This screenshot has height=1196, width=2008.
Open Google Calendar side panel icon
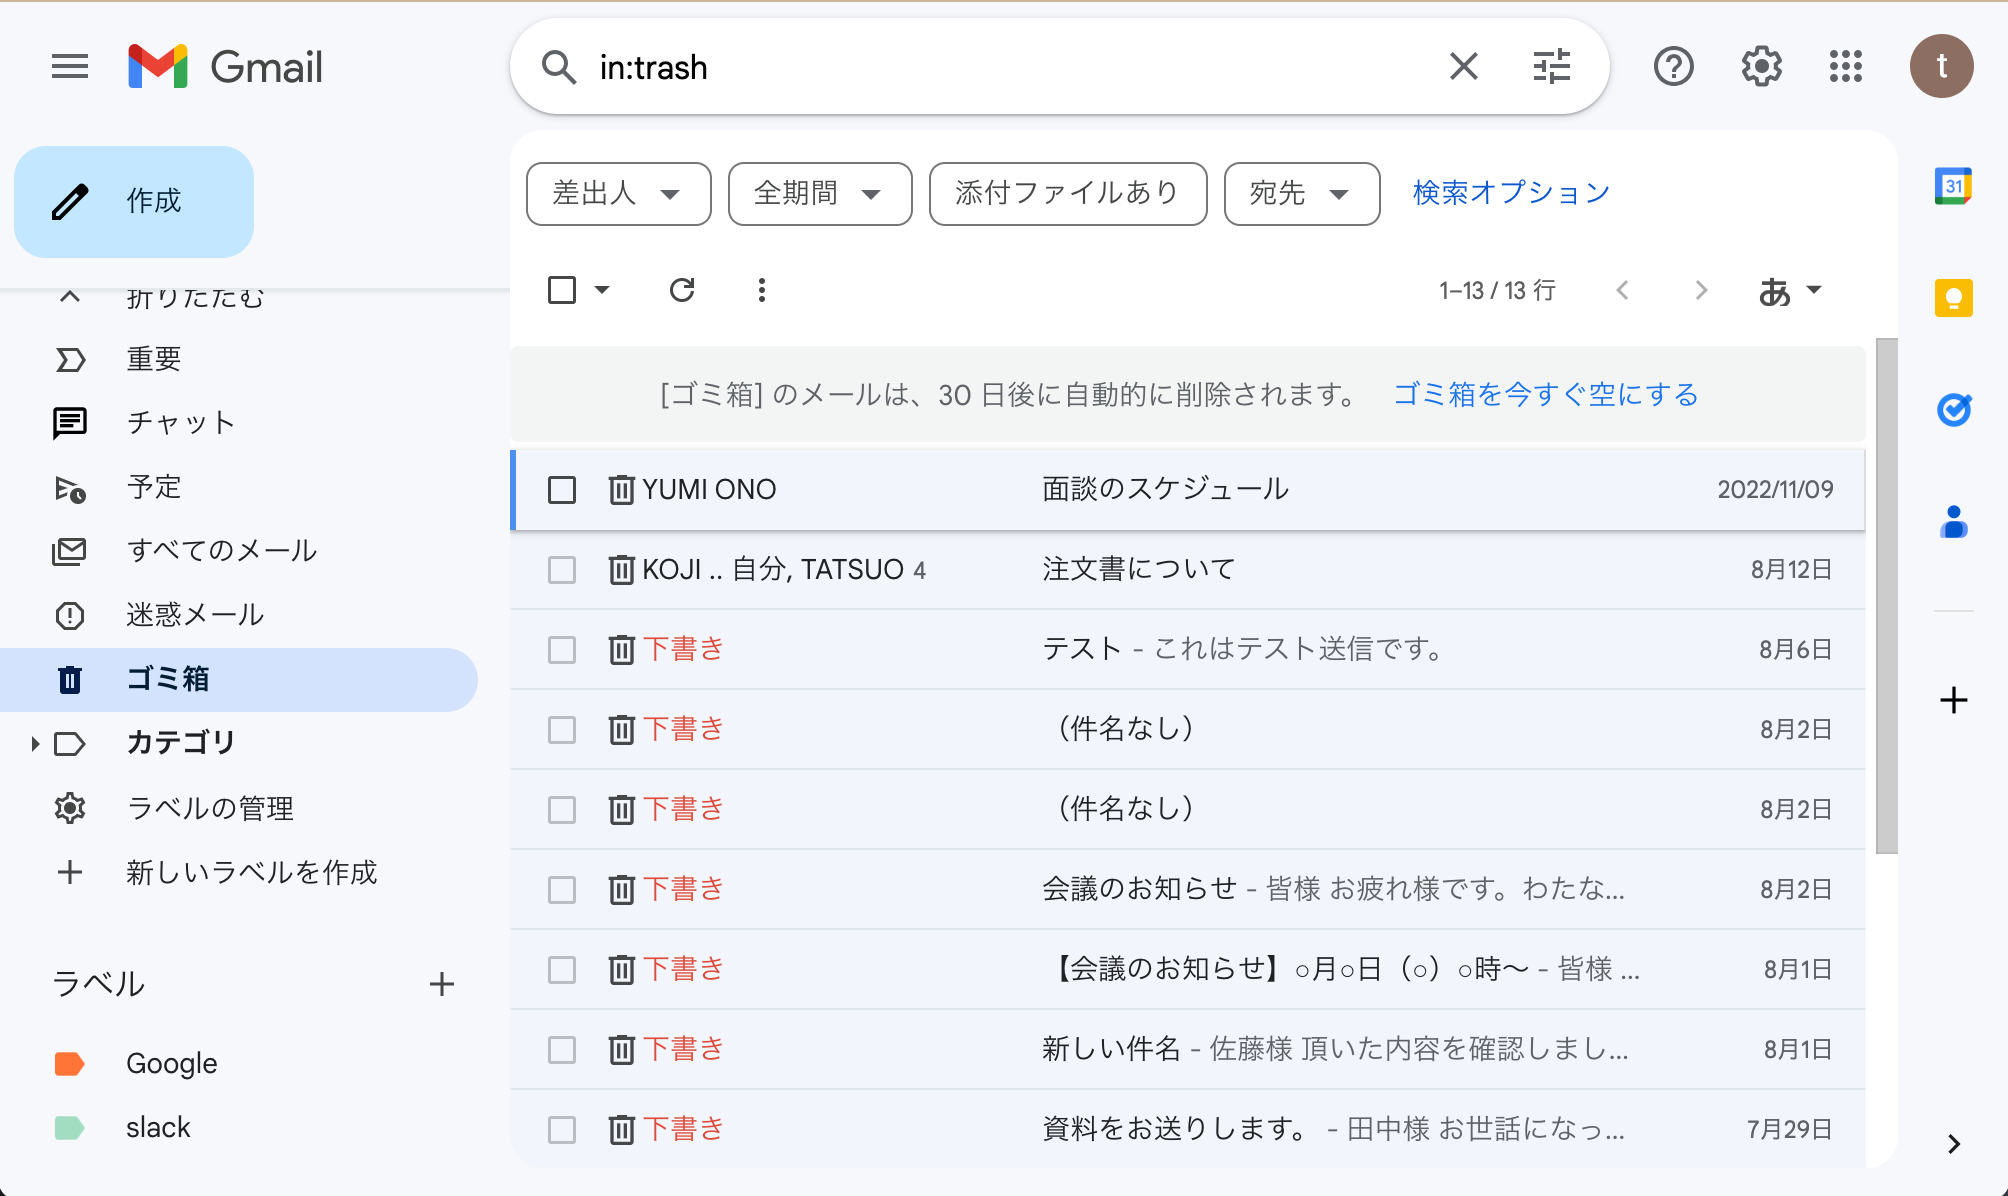[1953, 186]
